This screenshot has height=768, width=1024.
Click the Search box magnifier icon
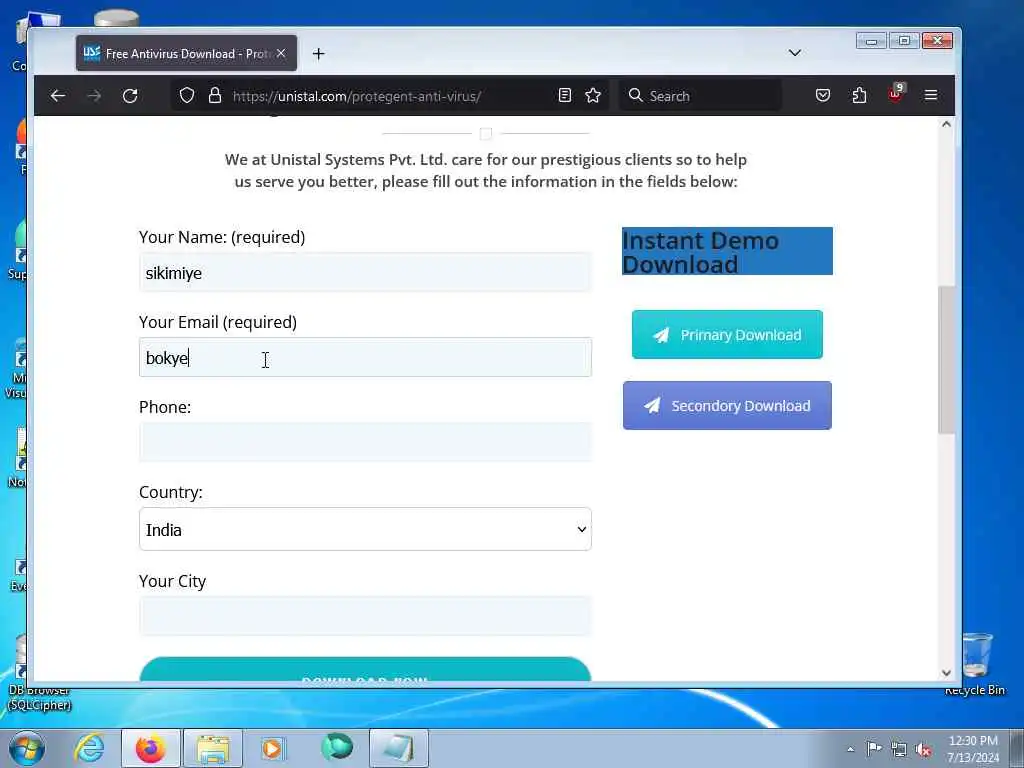pyautogui.click(x=635, y=96)
